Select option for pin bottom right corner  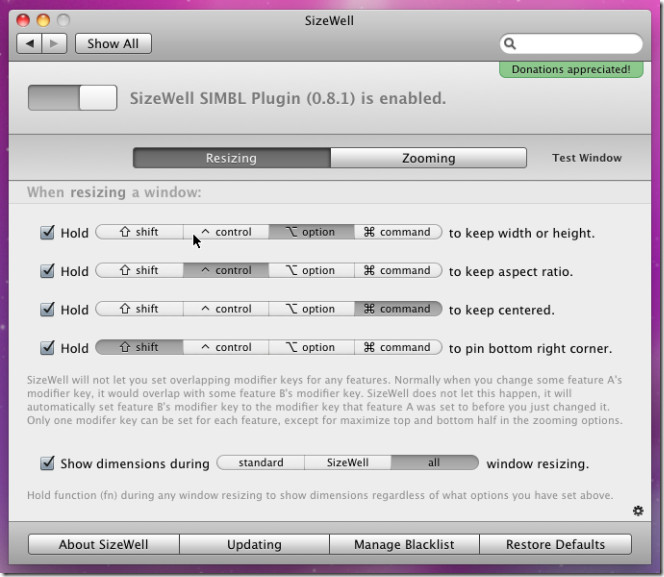pos(311,347)
